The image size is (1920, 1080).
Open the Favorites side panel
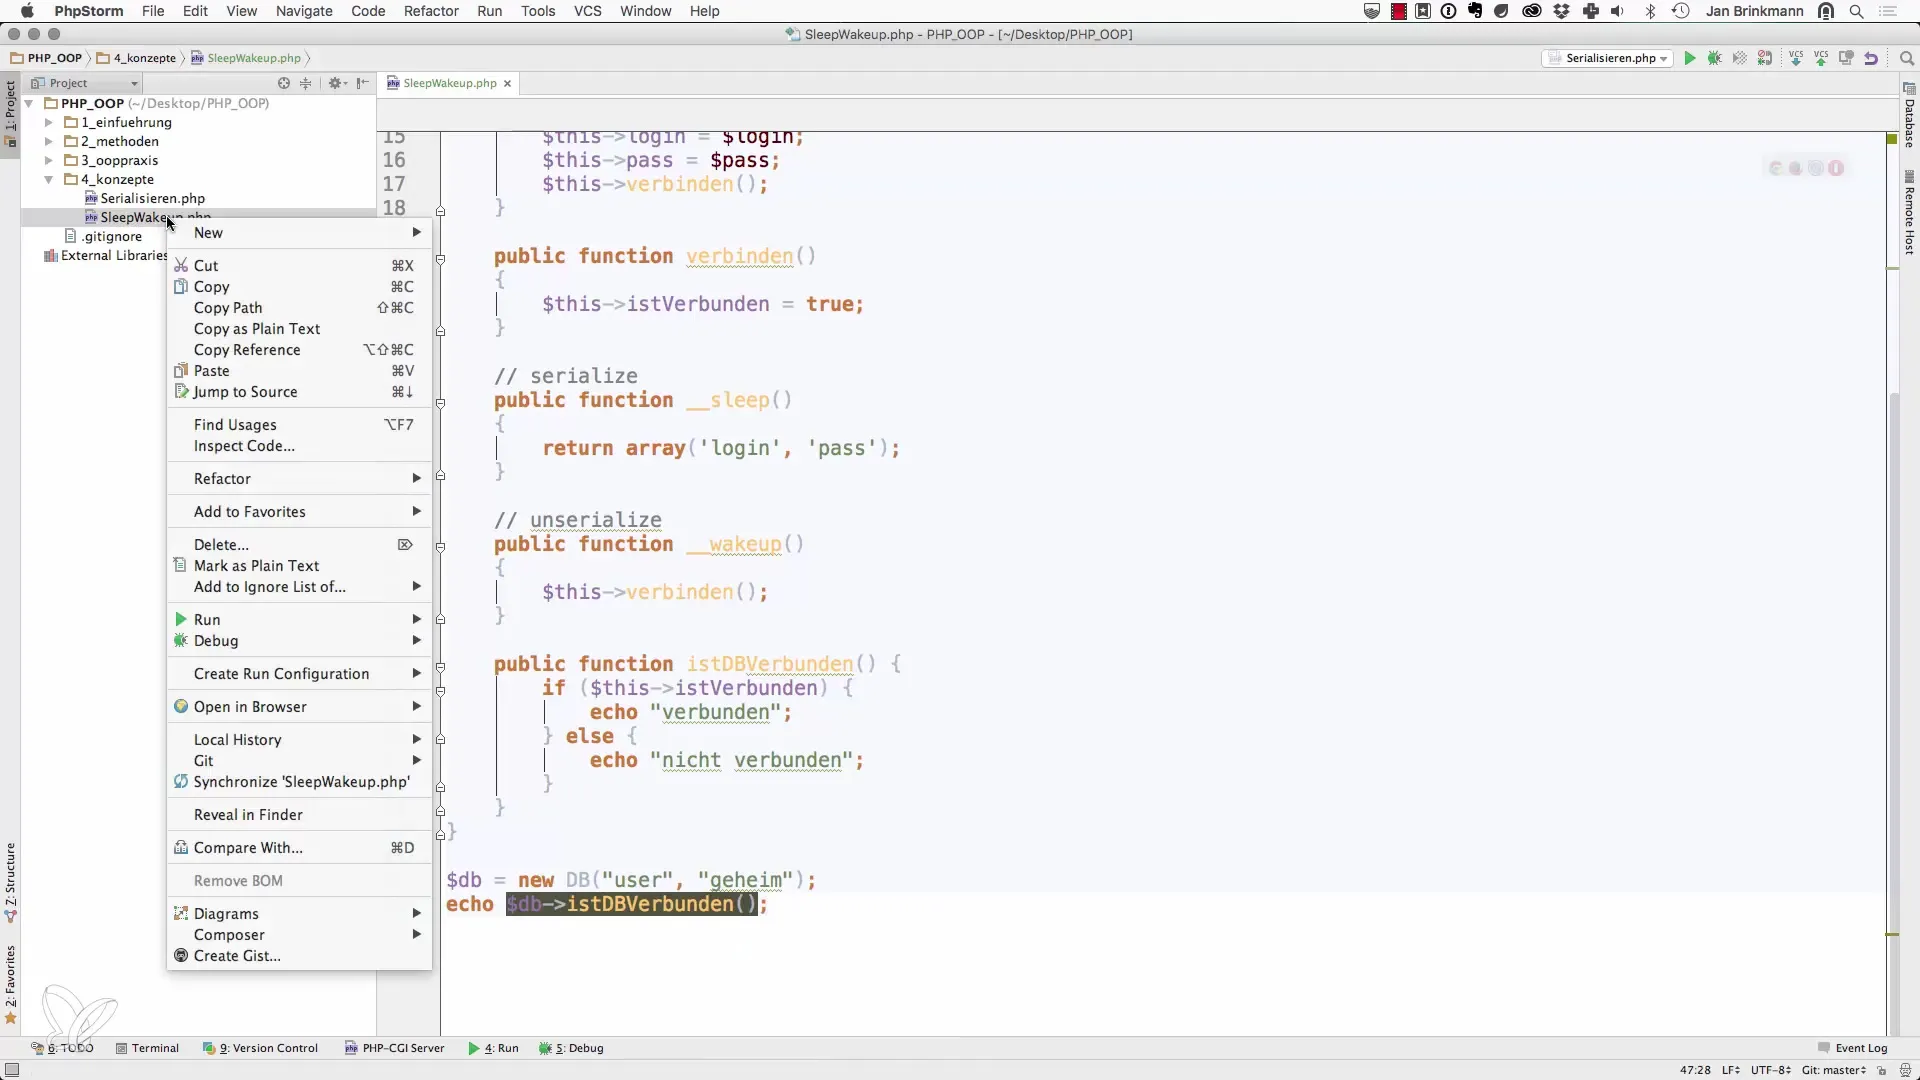[10, 985]
